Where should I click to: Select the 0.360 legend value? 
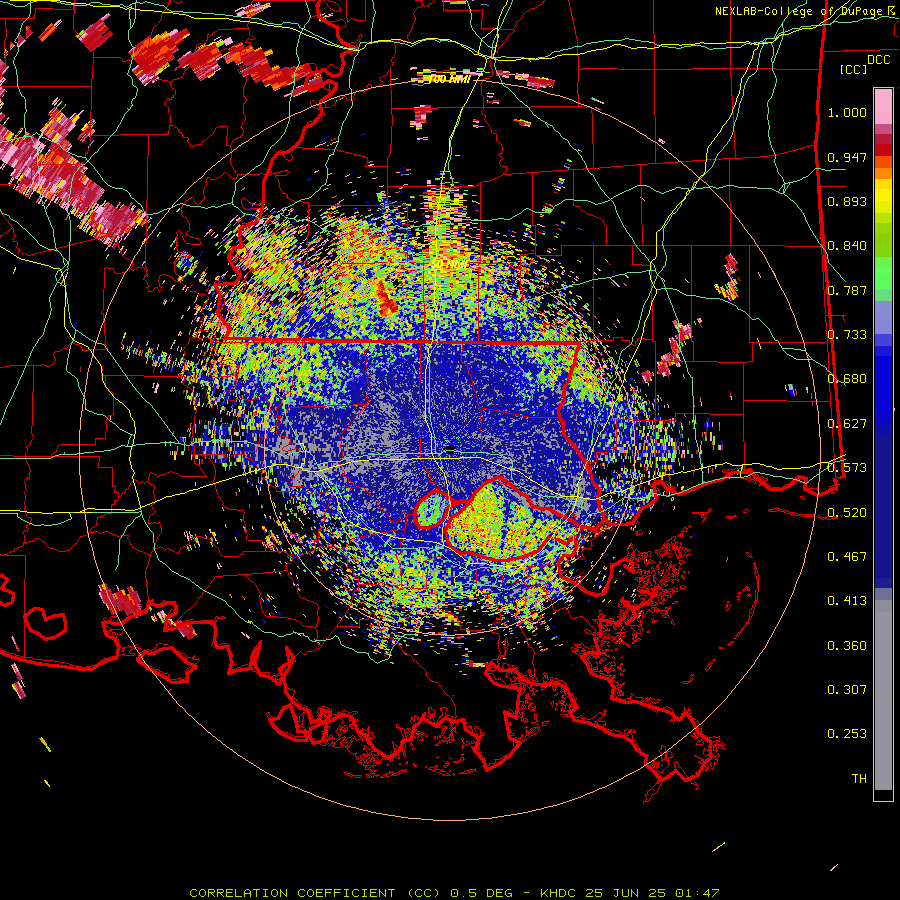(847, 646)
